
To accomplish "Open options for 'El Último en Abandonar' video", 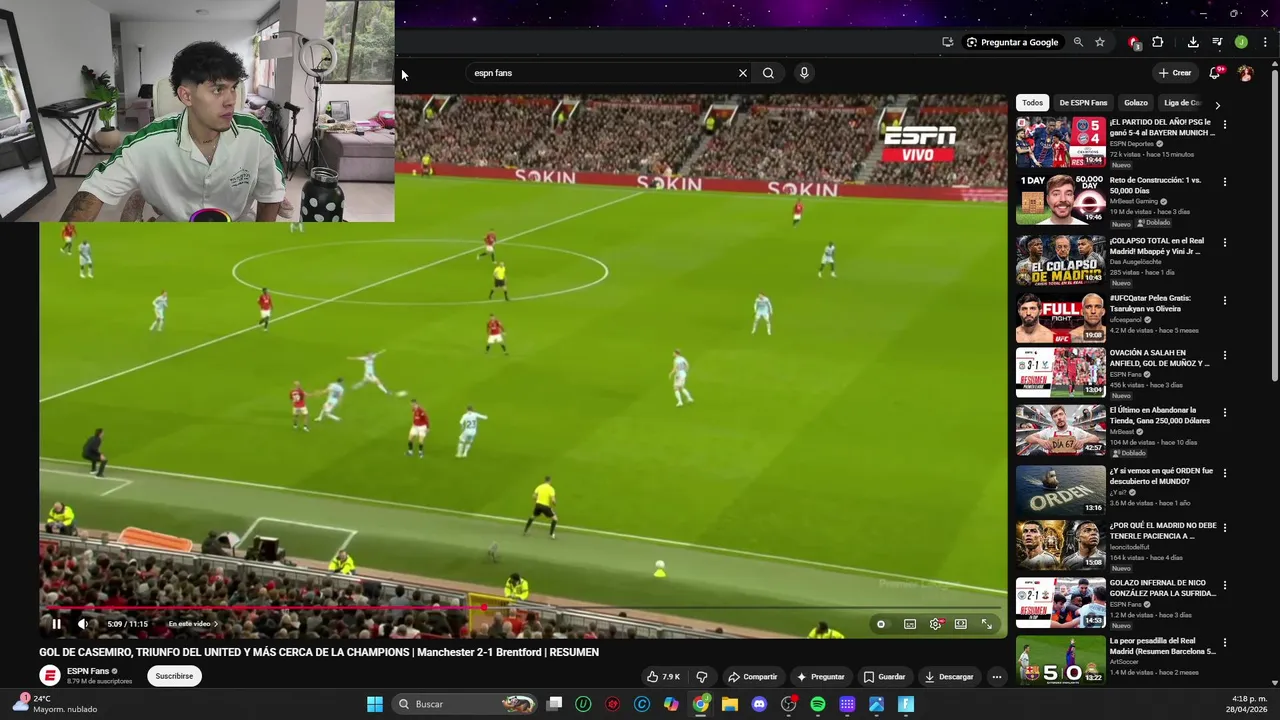I will [1225, 412].
